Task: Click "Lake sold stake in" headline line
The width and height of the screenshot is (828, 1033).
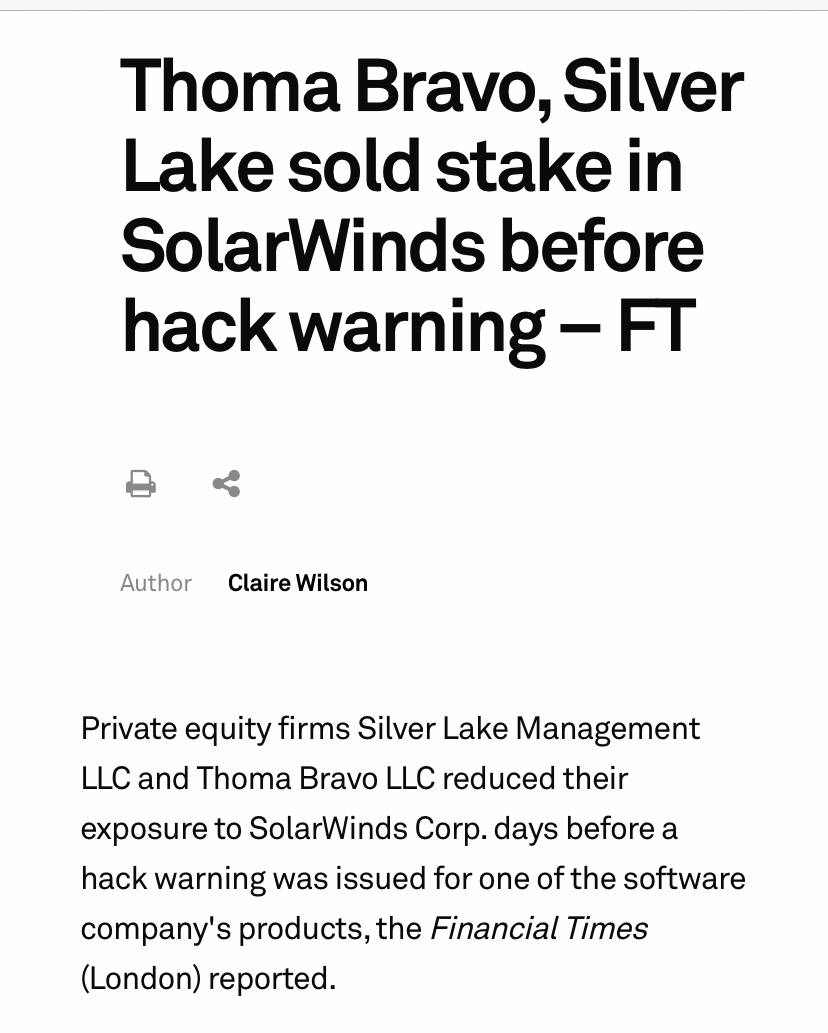Action: [x=401, y=166]
